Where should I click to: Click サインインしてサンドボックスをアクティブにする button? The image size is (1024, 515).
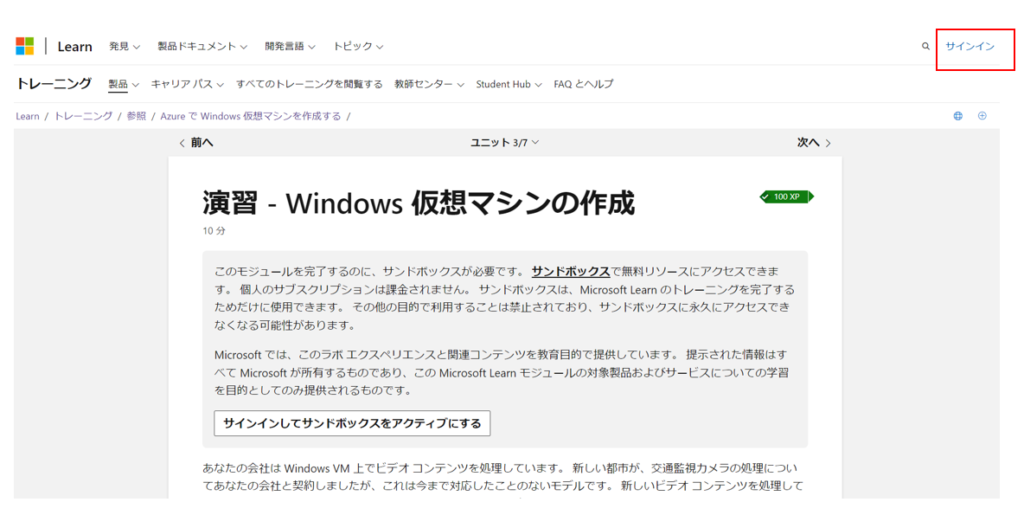point(352,423)
